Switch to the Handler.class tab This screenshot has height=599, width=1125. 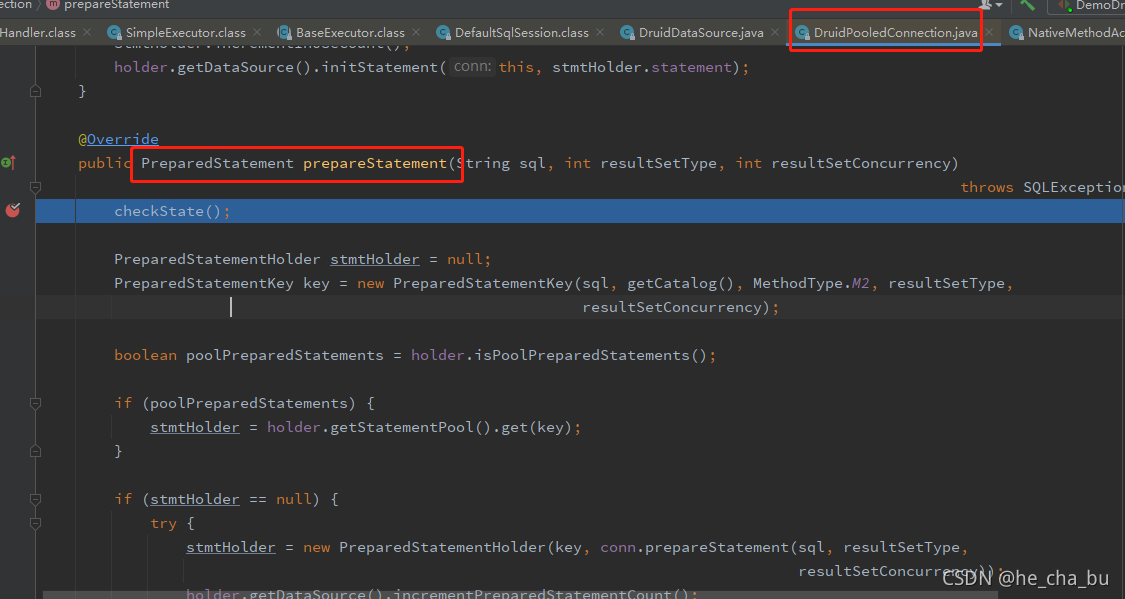point(37,32)
